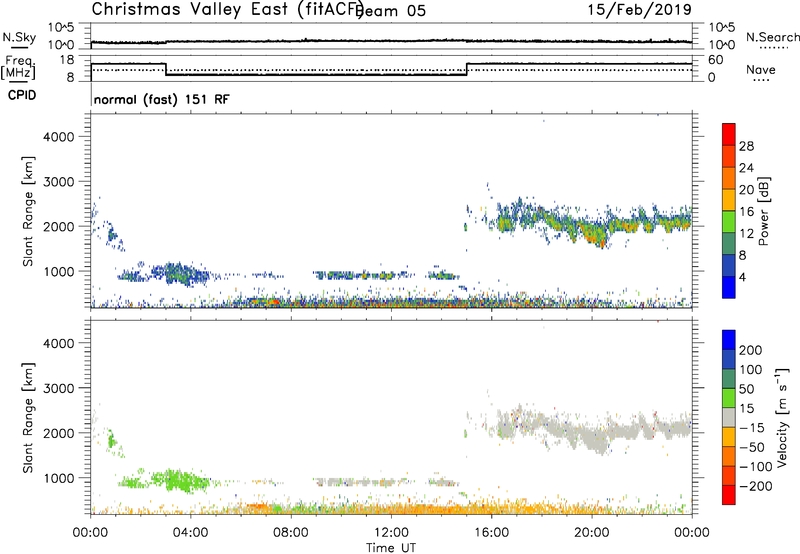Click the dotted N.Search legend line sample

tap(772, 48)
